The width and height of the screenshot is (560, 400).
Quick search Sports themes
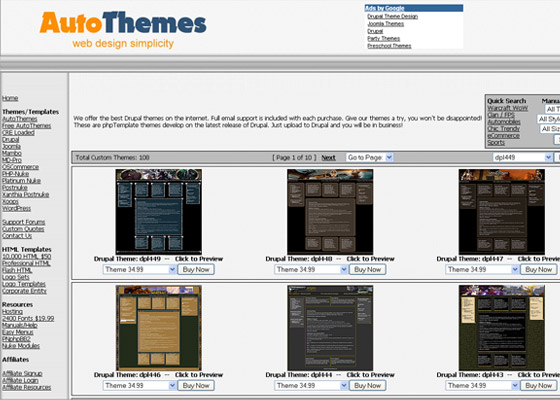pyautogui.click(x=496, y=142)
